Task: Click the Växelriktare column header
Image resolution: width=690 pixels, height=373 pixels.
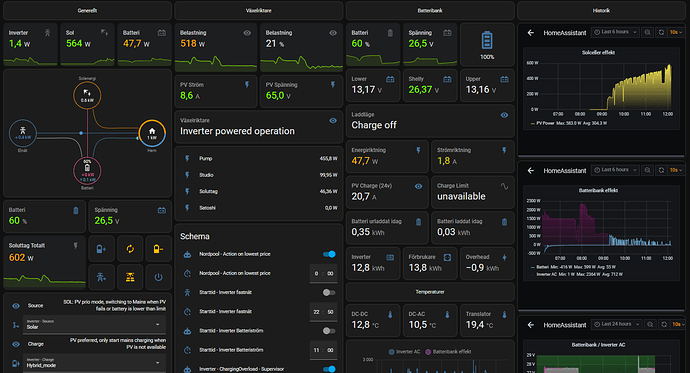Action: click(x=258, y=11)
